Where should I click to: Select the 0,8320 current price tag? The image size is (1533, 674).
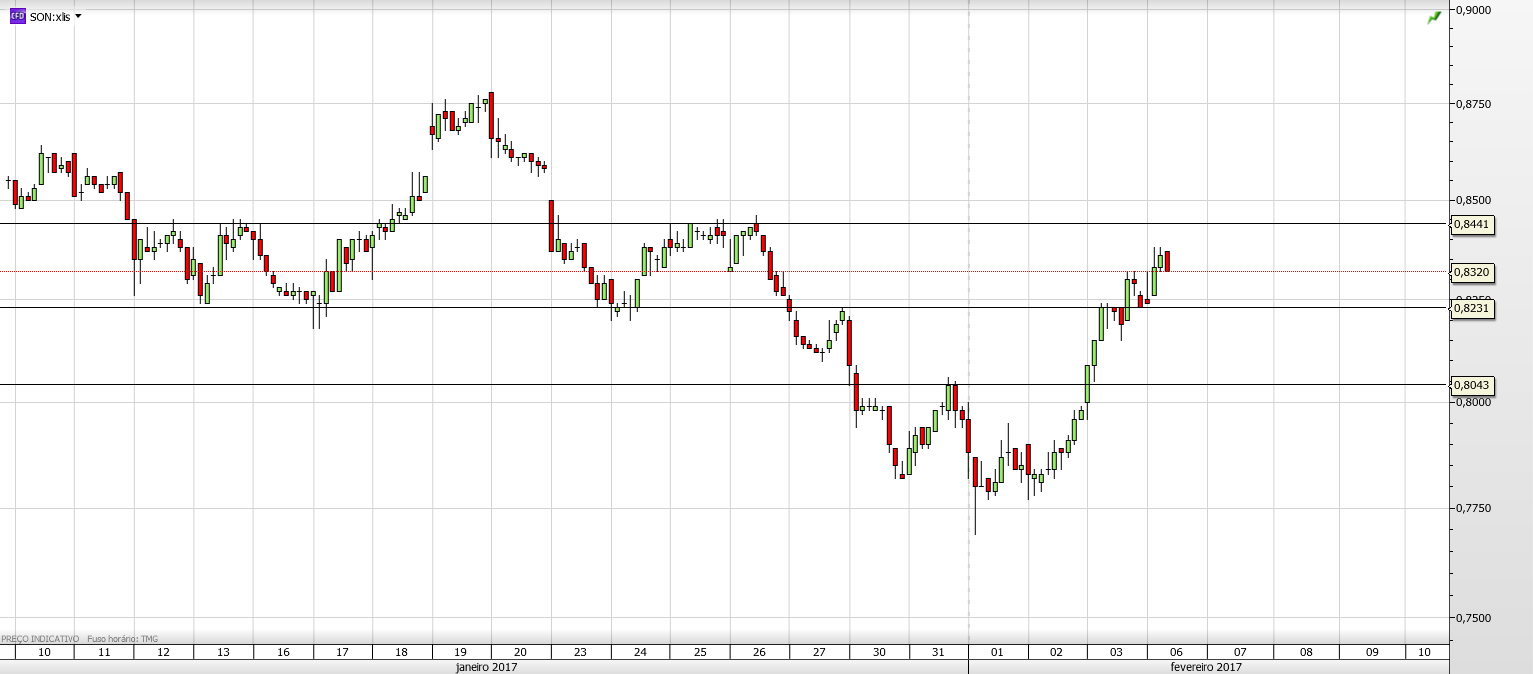point(1472,272)
